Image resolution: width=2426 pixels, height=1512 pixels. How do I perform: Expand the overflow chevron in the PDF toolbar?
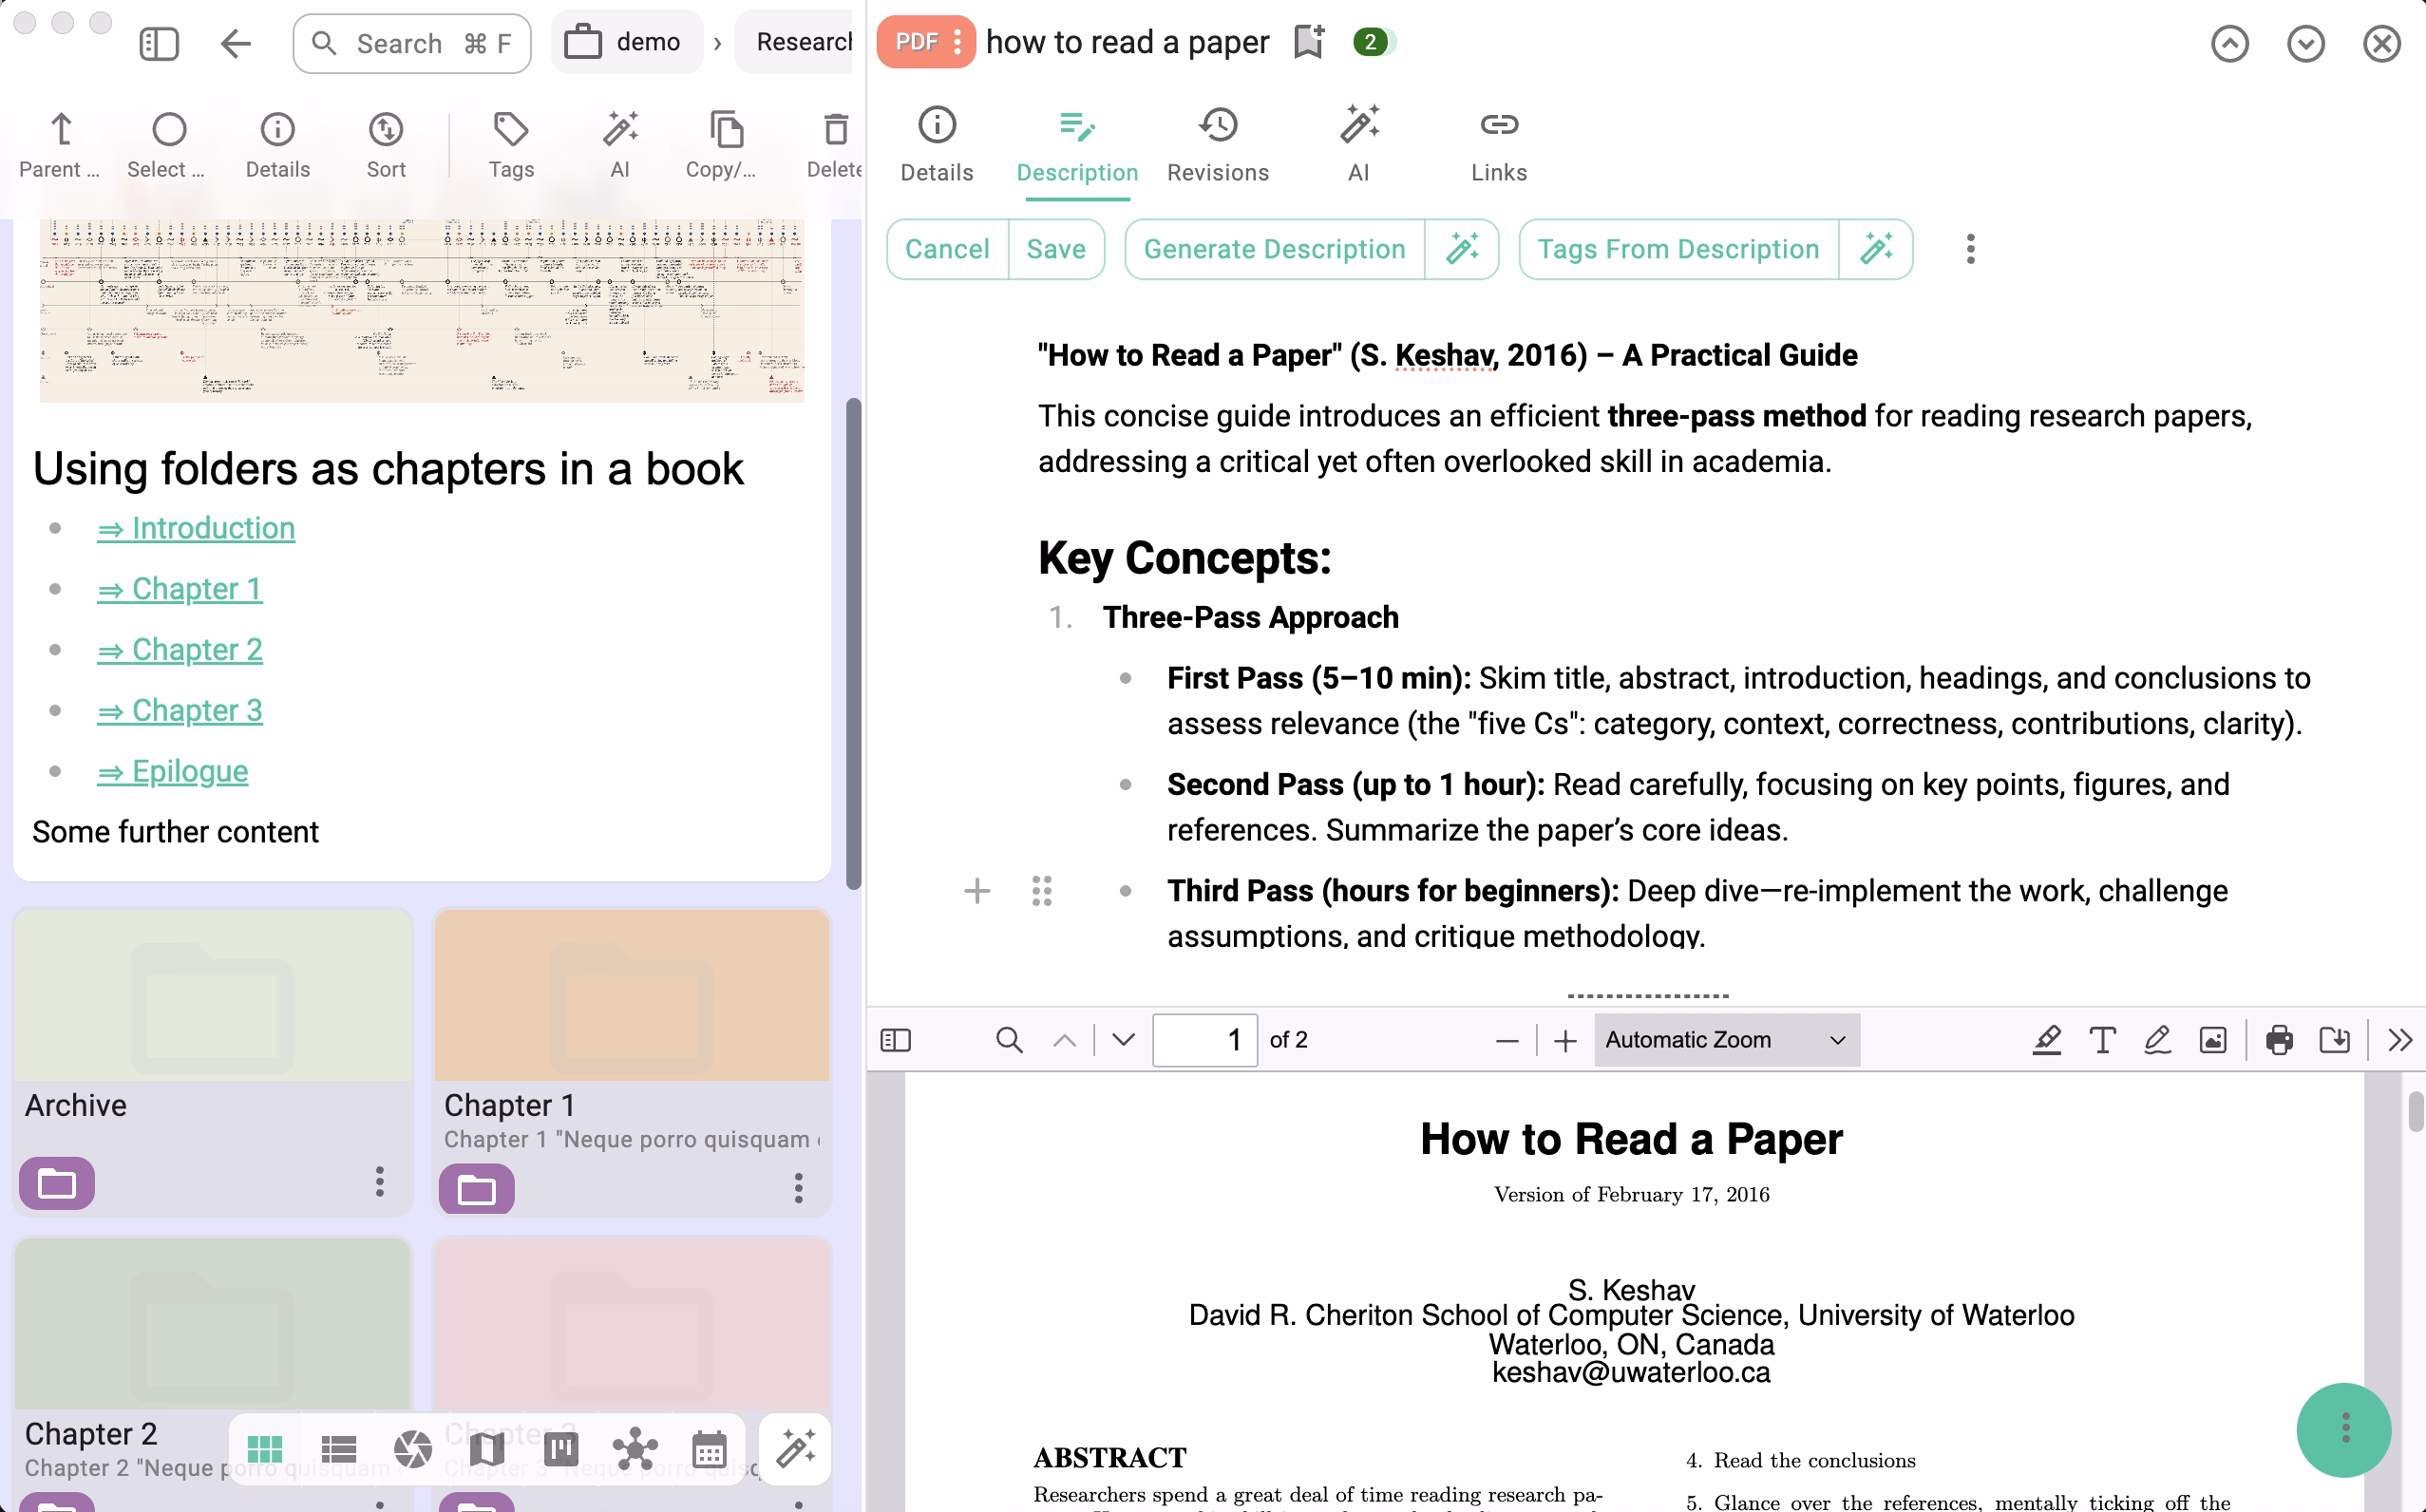[2399, 1040]
